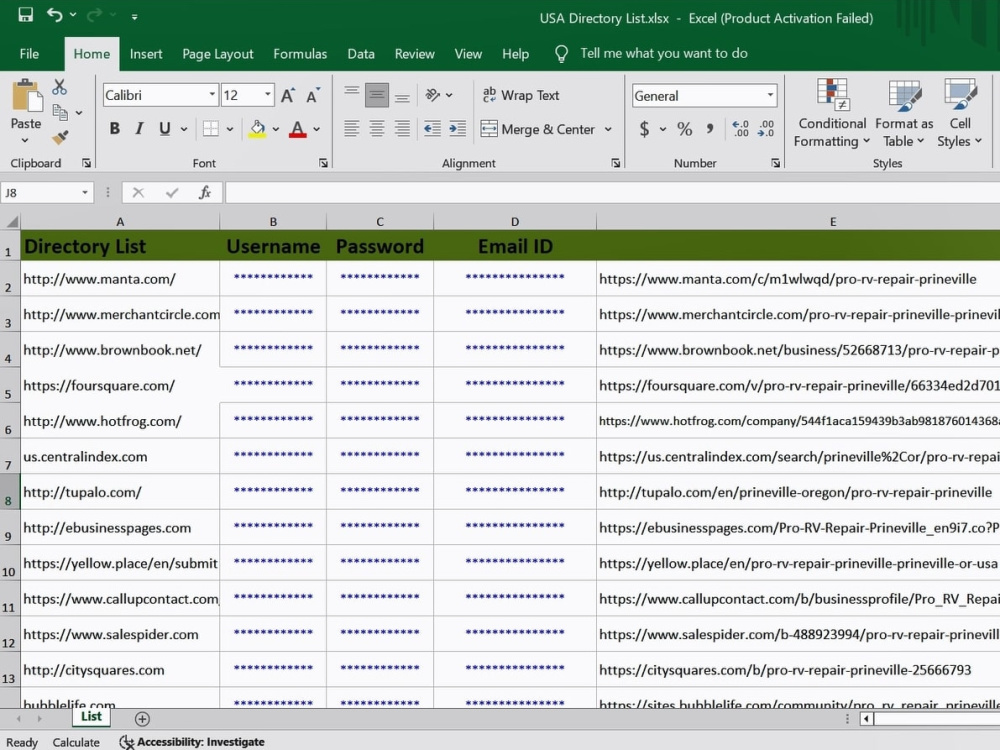Open the font size 12 dropdown
The width and height of the screenshot is (1000, 750).
pyautogui.click(x=268, y=95)
